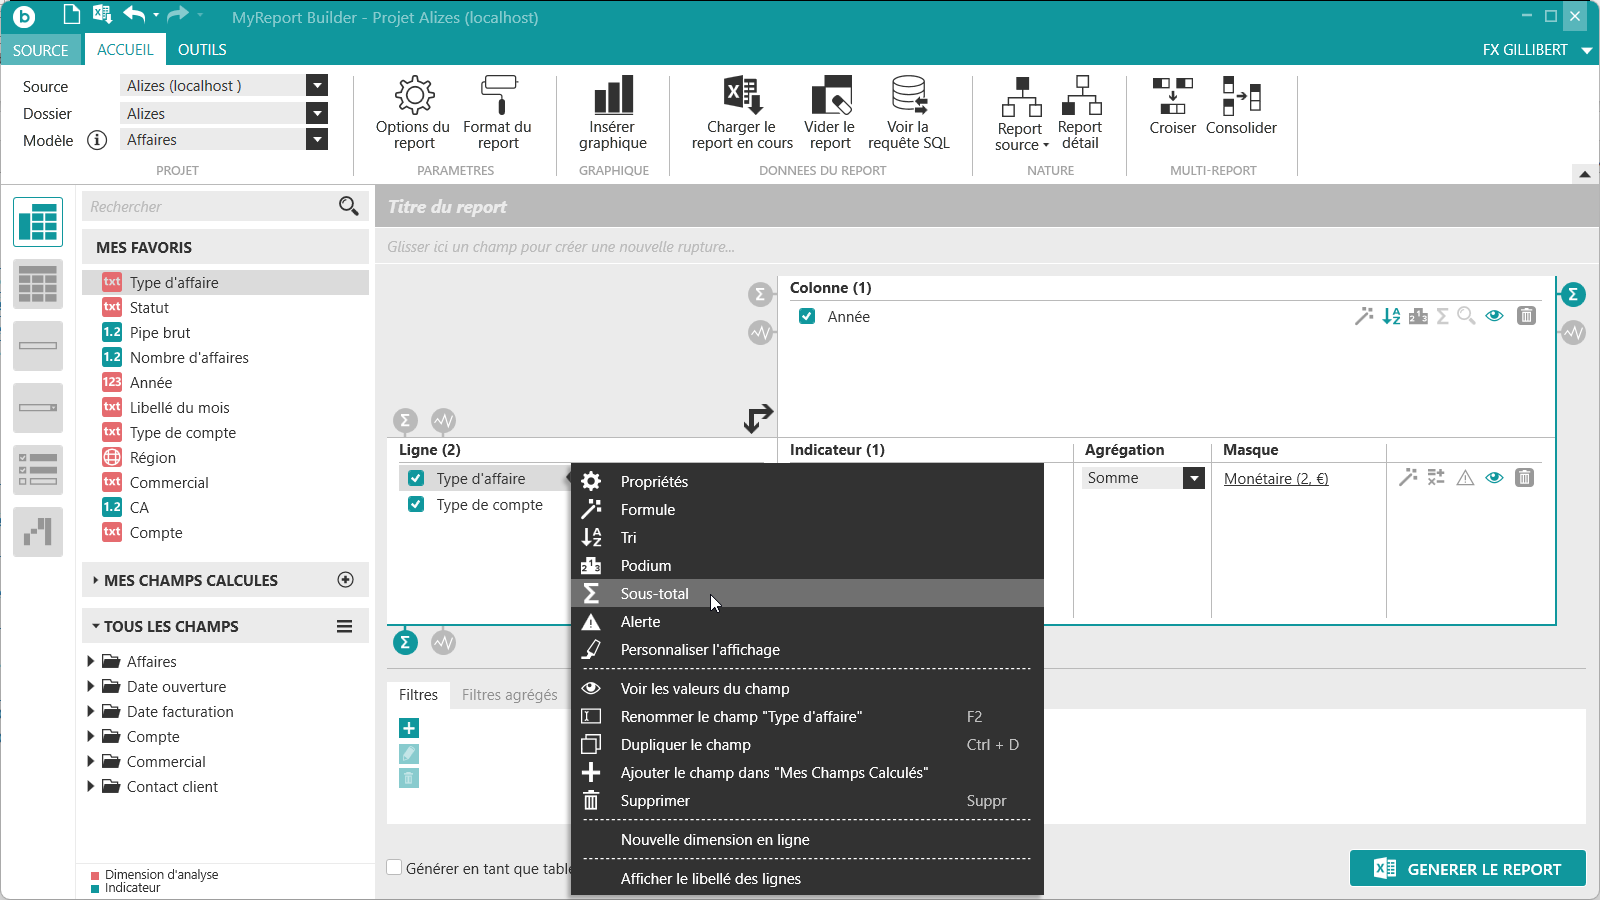
Task: Delete the Année column with trash icon
Action: [x=1526, y=316]
